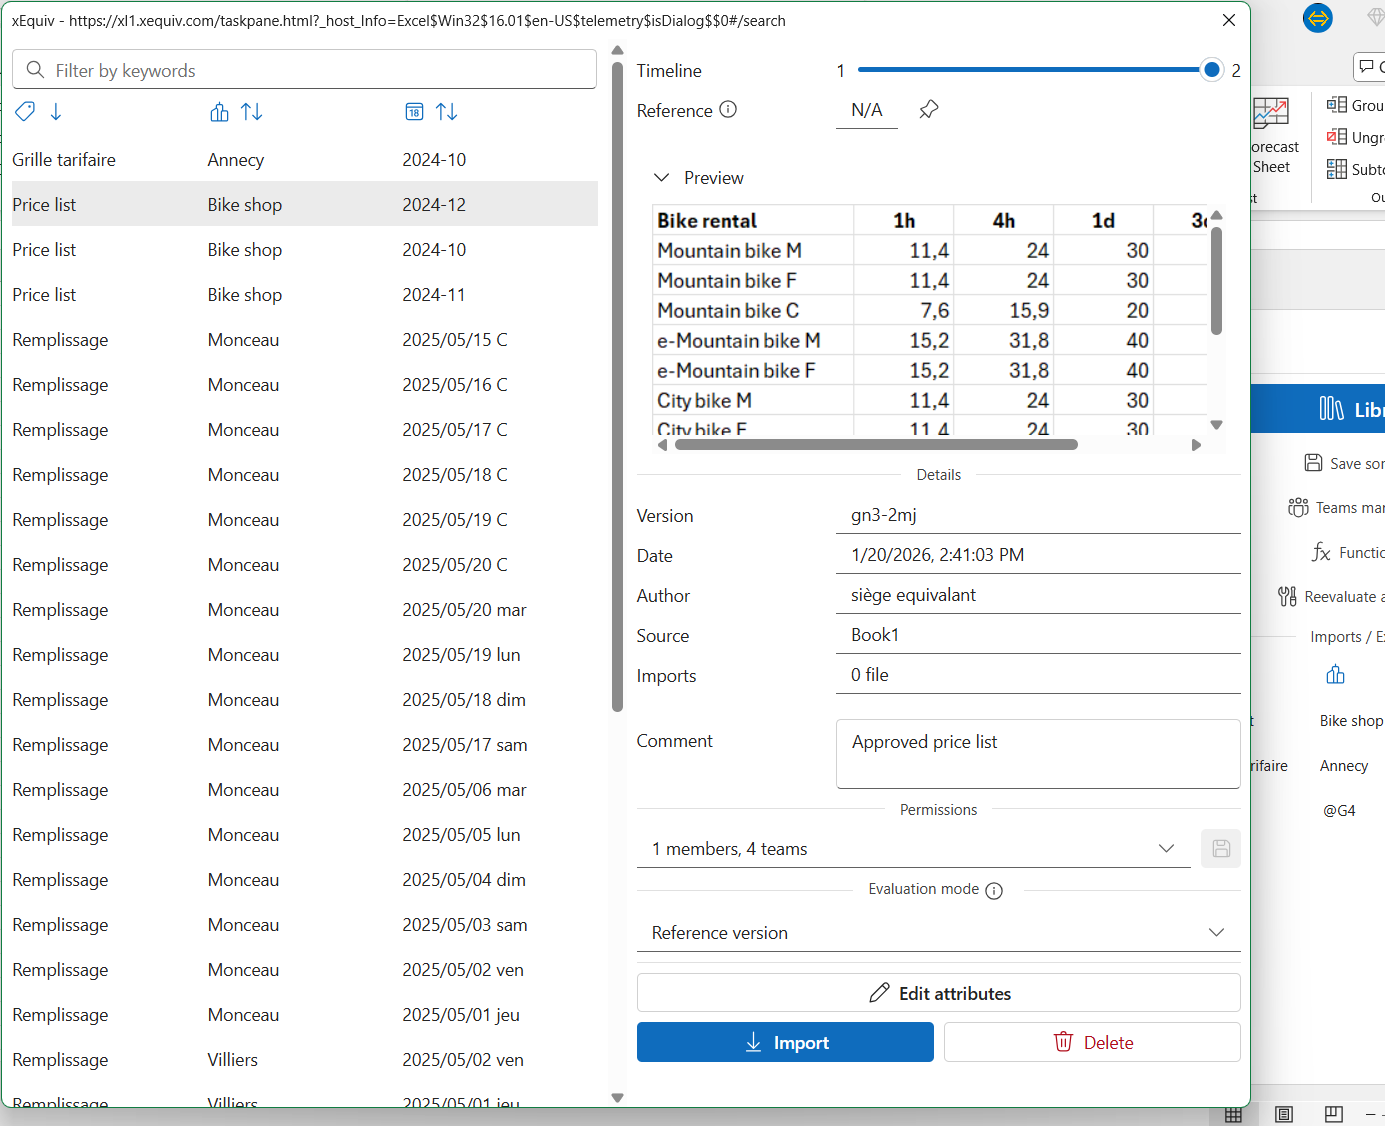Open Forecast Sheet in the Excel ribbon
The height and width of the screenshot is (1126, 1385).
pyautogui.click(x=1272, y=135)
